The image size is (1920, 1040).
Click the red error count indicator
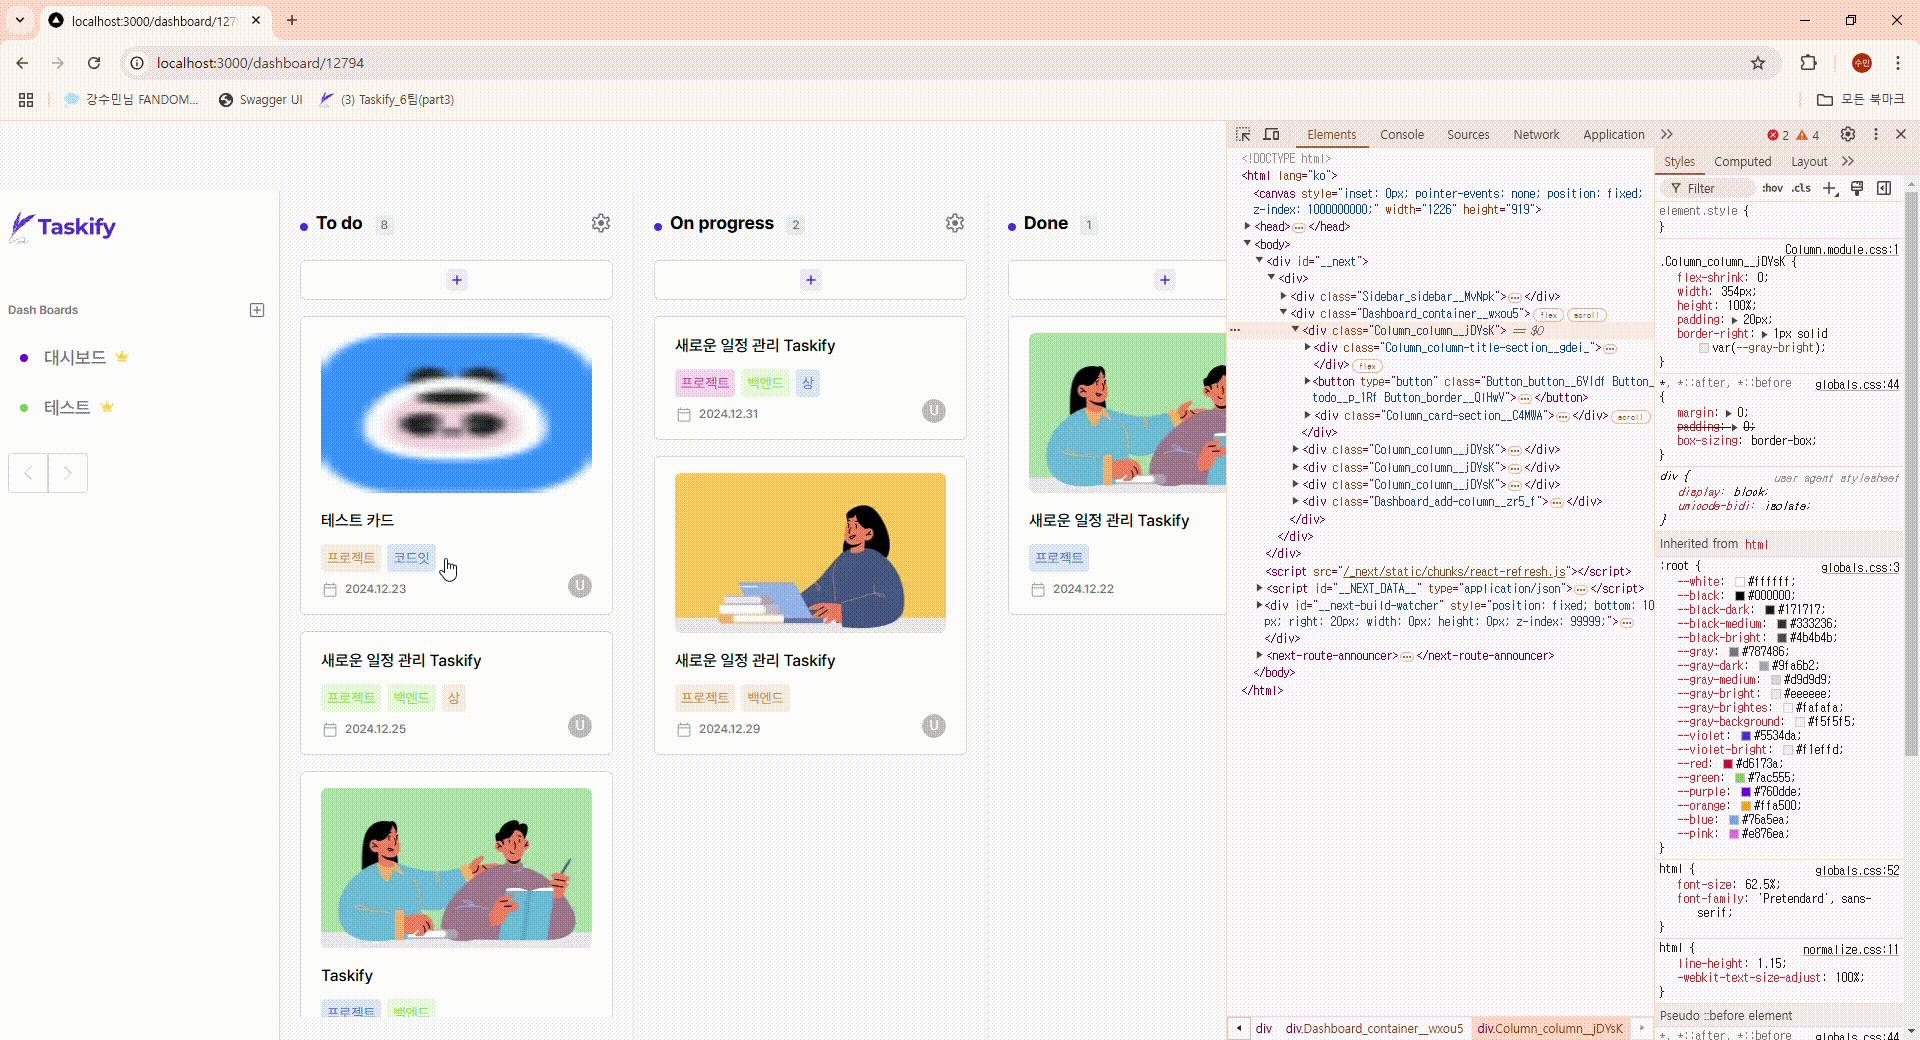pyautogui.click(x=1778, y=135)
